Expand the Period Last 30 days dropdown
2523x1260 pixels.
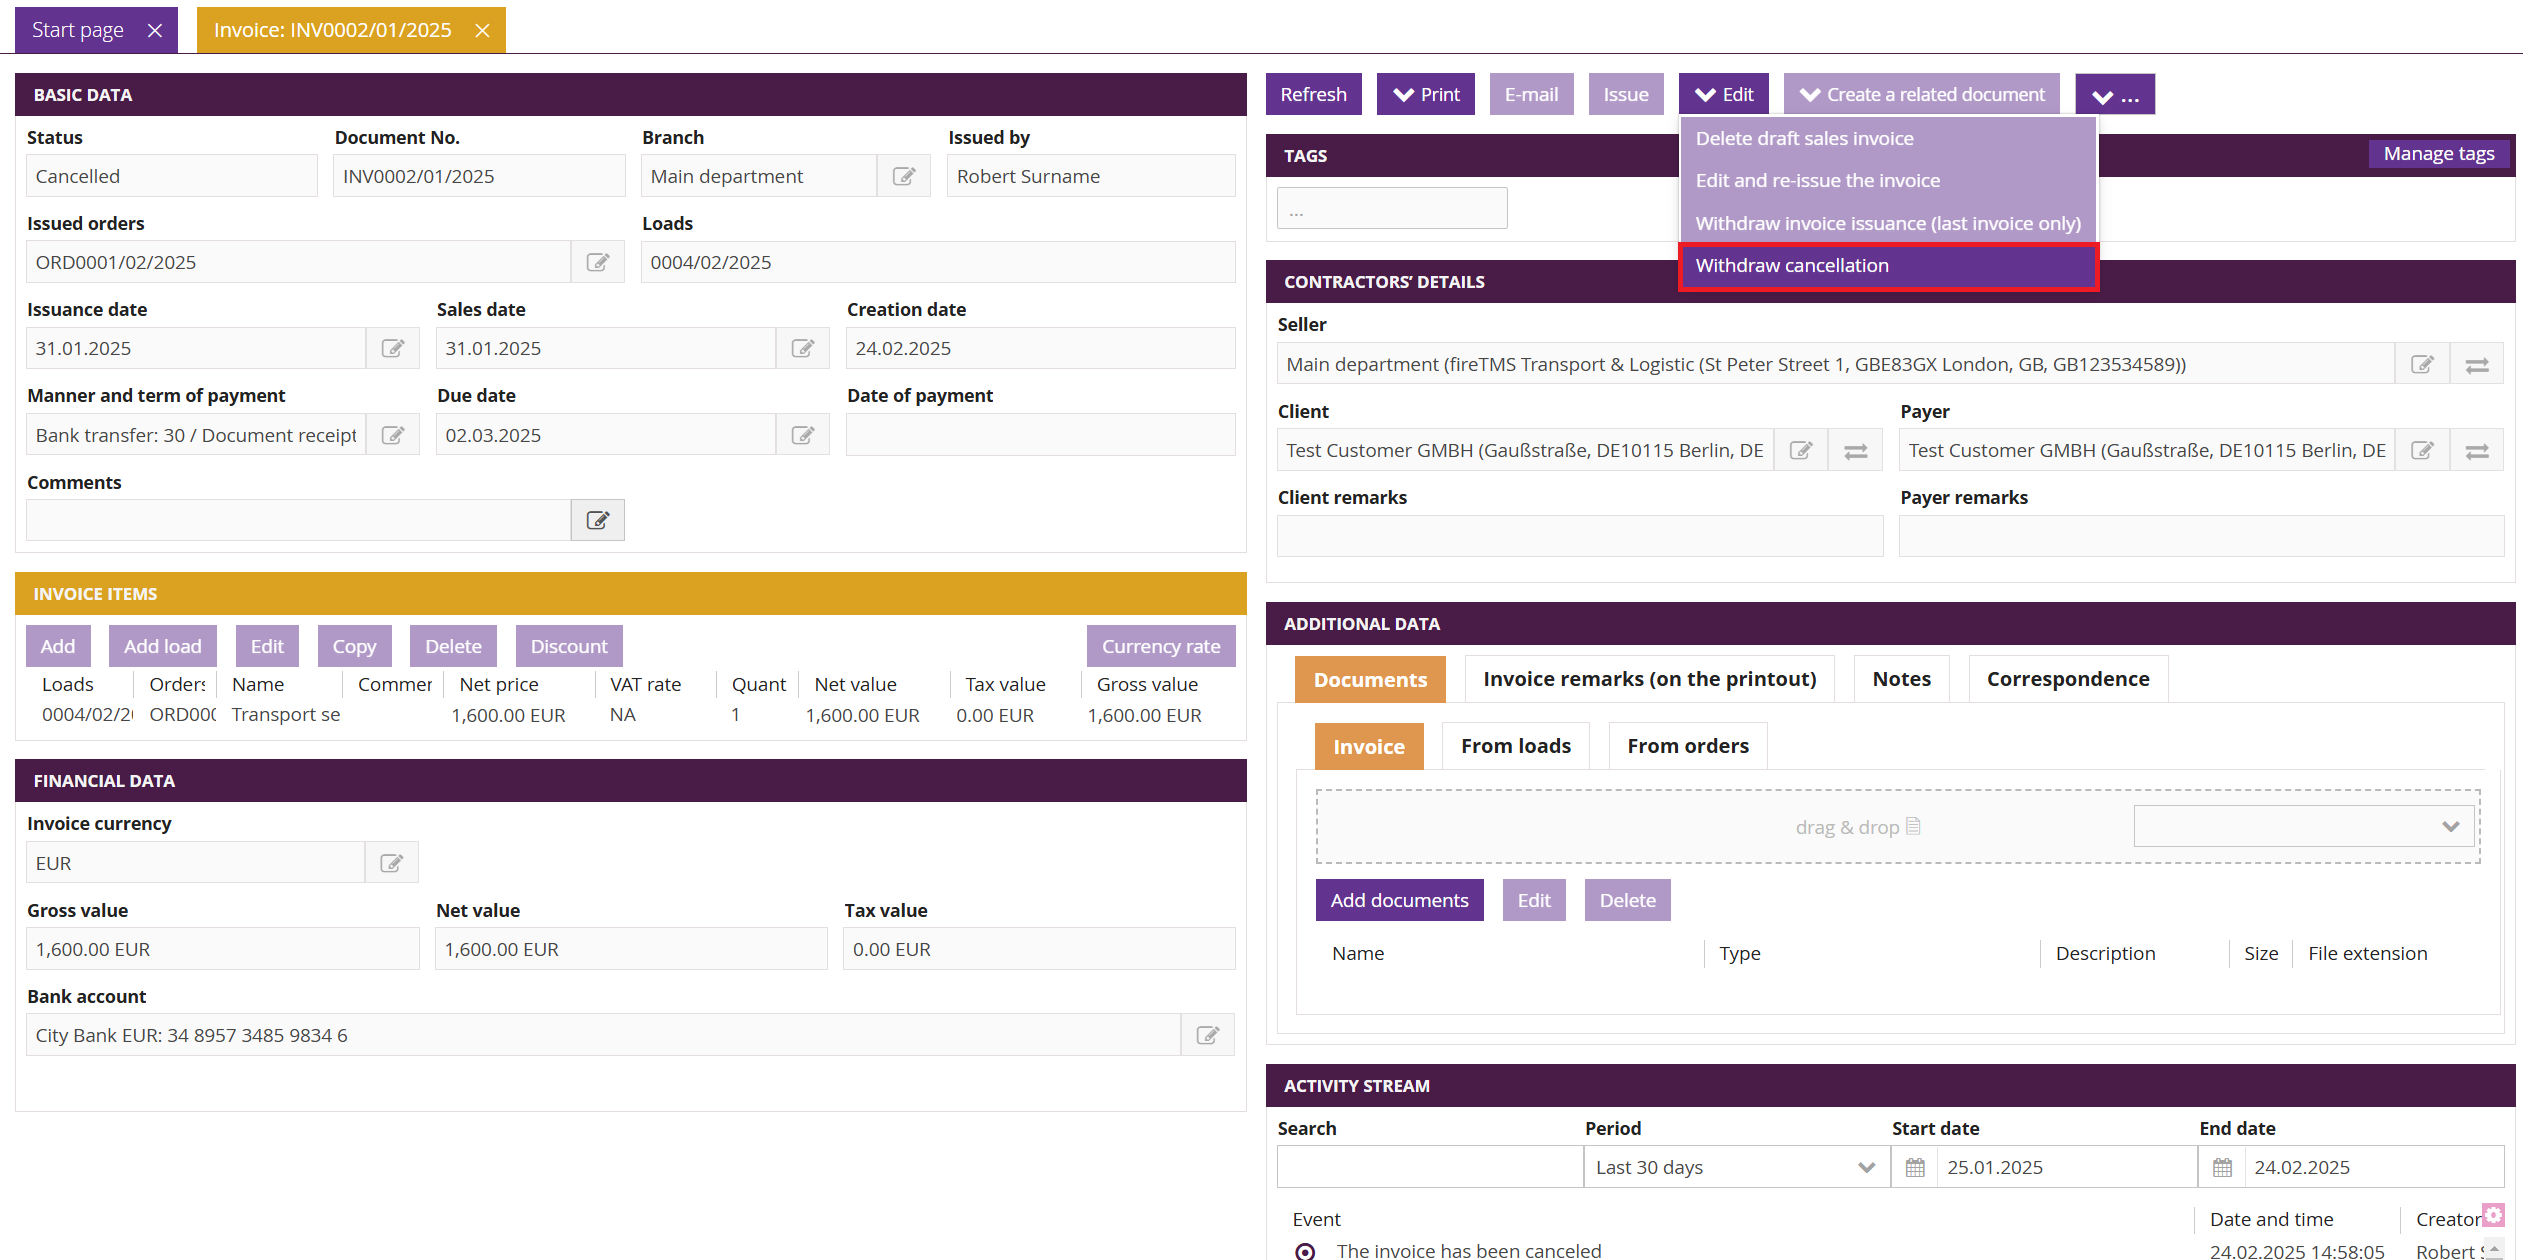1735,1167
